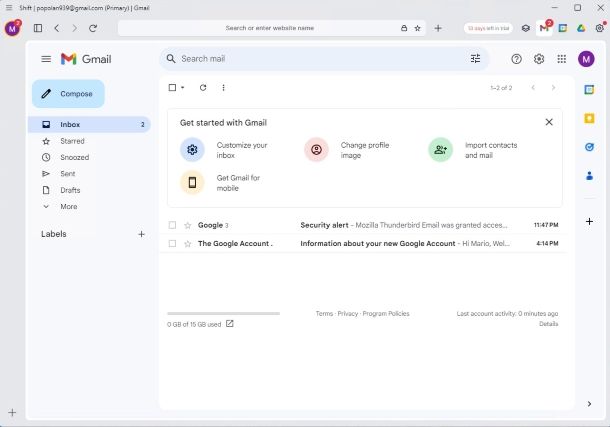Tick the select-all checkbox in mail toolbar
This screenshot has width=610, height=427.
click(x=172, y=88)
